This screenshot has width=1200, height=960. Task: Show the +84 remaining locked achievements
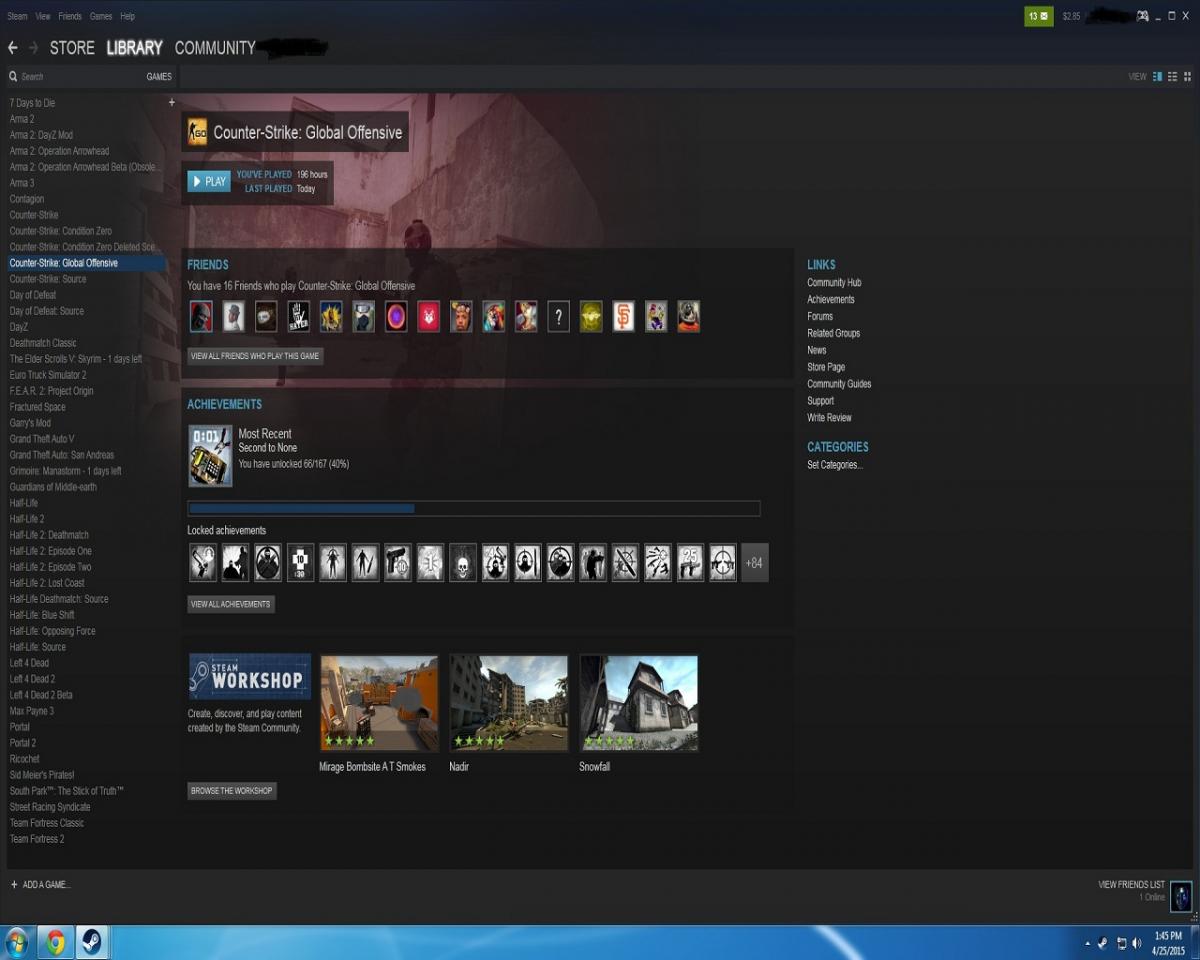(x=755, y=563)
